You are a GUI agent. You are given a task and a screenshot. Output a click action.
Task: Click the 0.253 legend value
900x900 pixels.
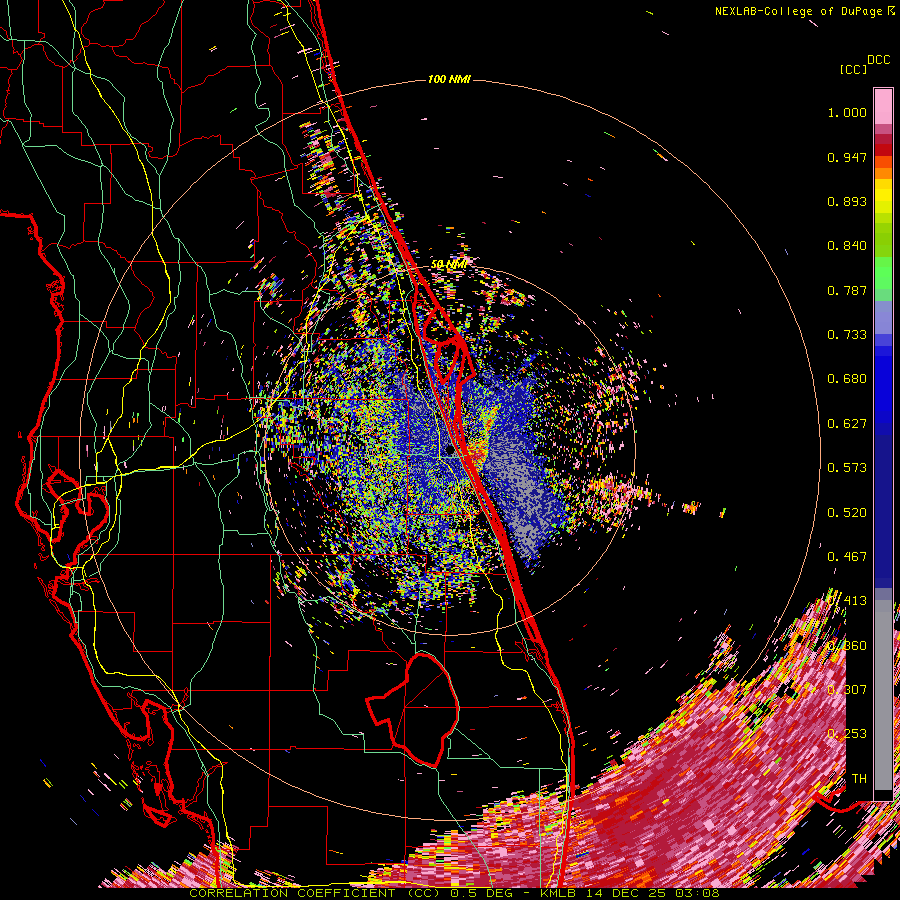pyautogui.click(x=847, y=734)
